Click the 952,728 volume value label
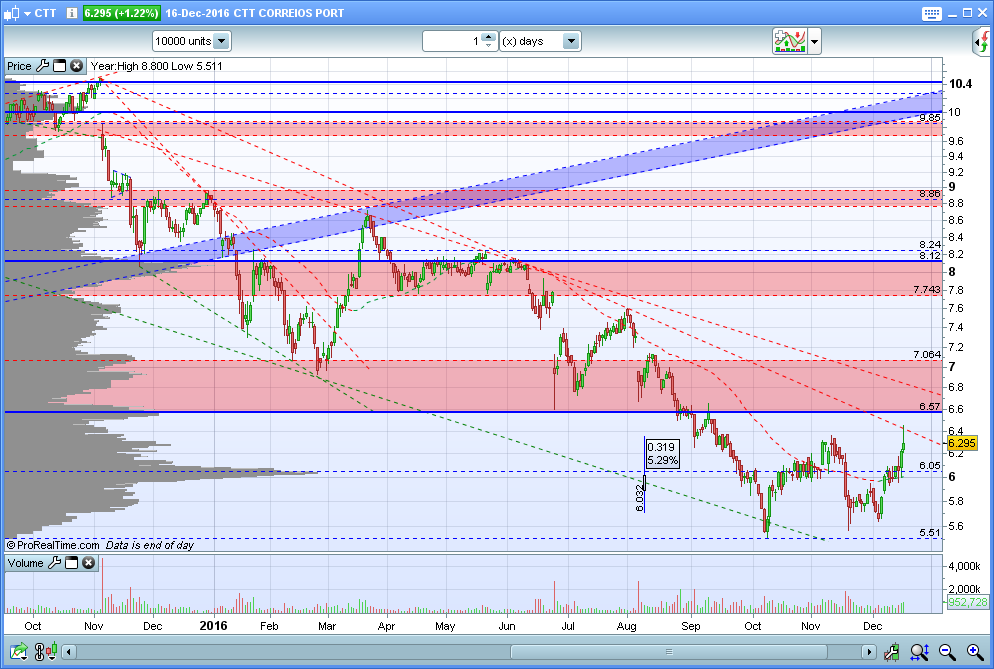This screenshot has width=994, height=669. click(x=967, y=602)
